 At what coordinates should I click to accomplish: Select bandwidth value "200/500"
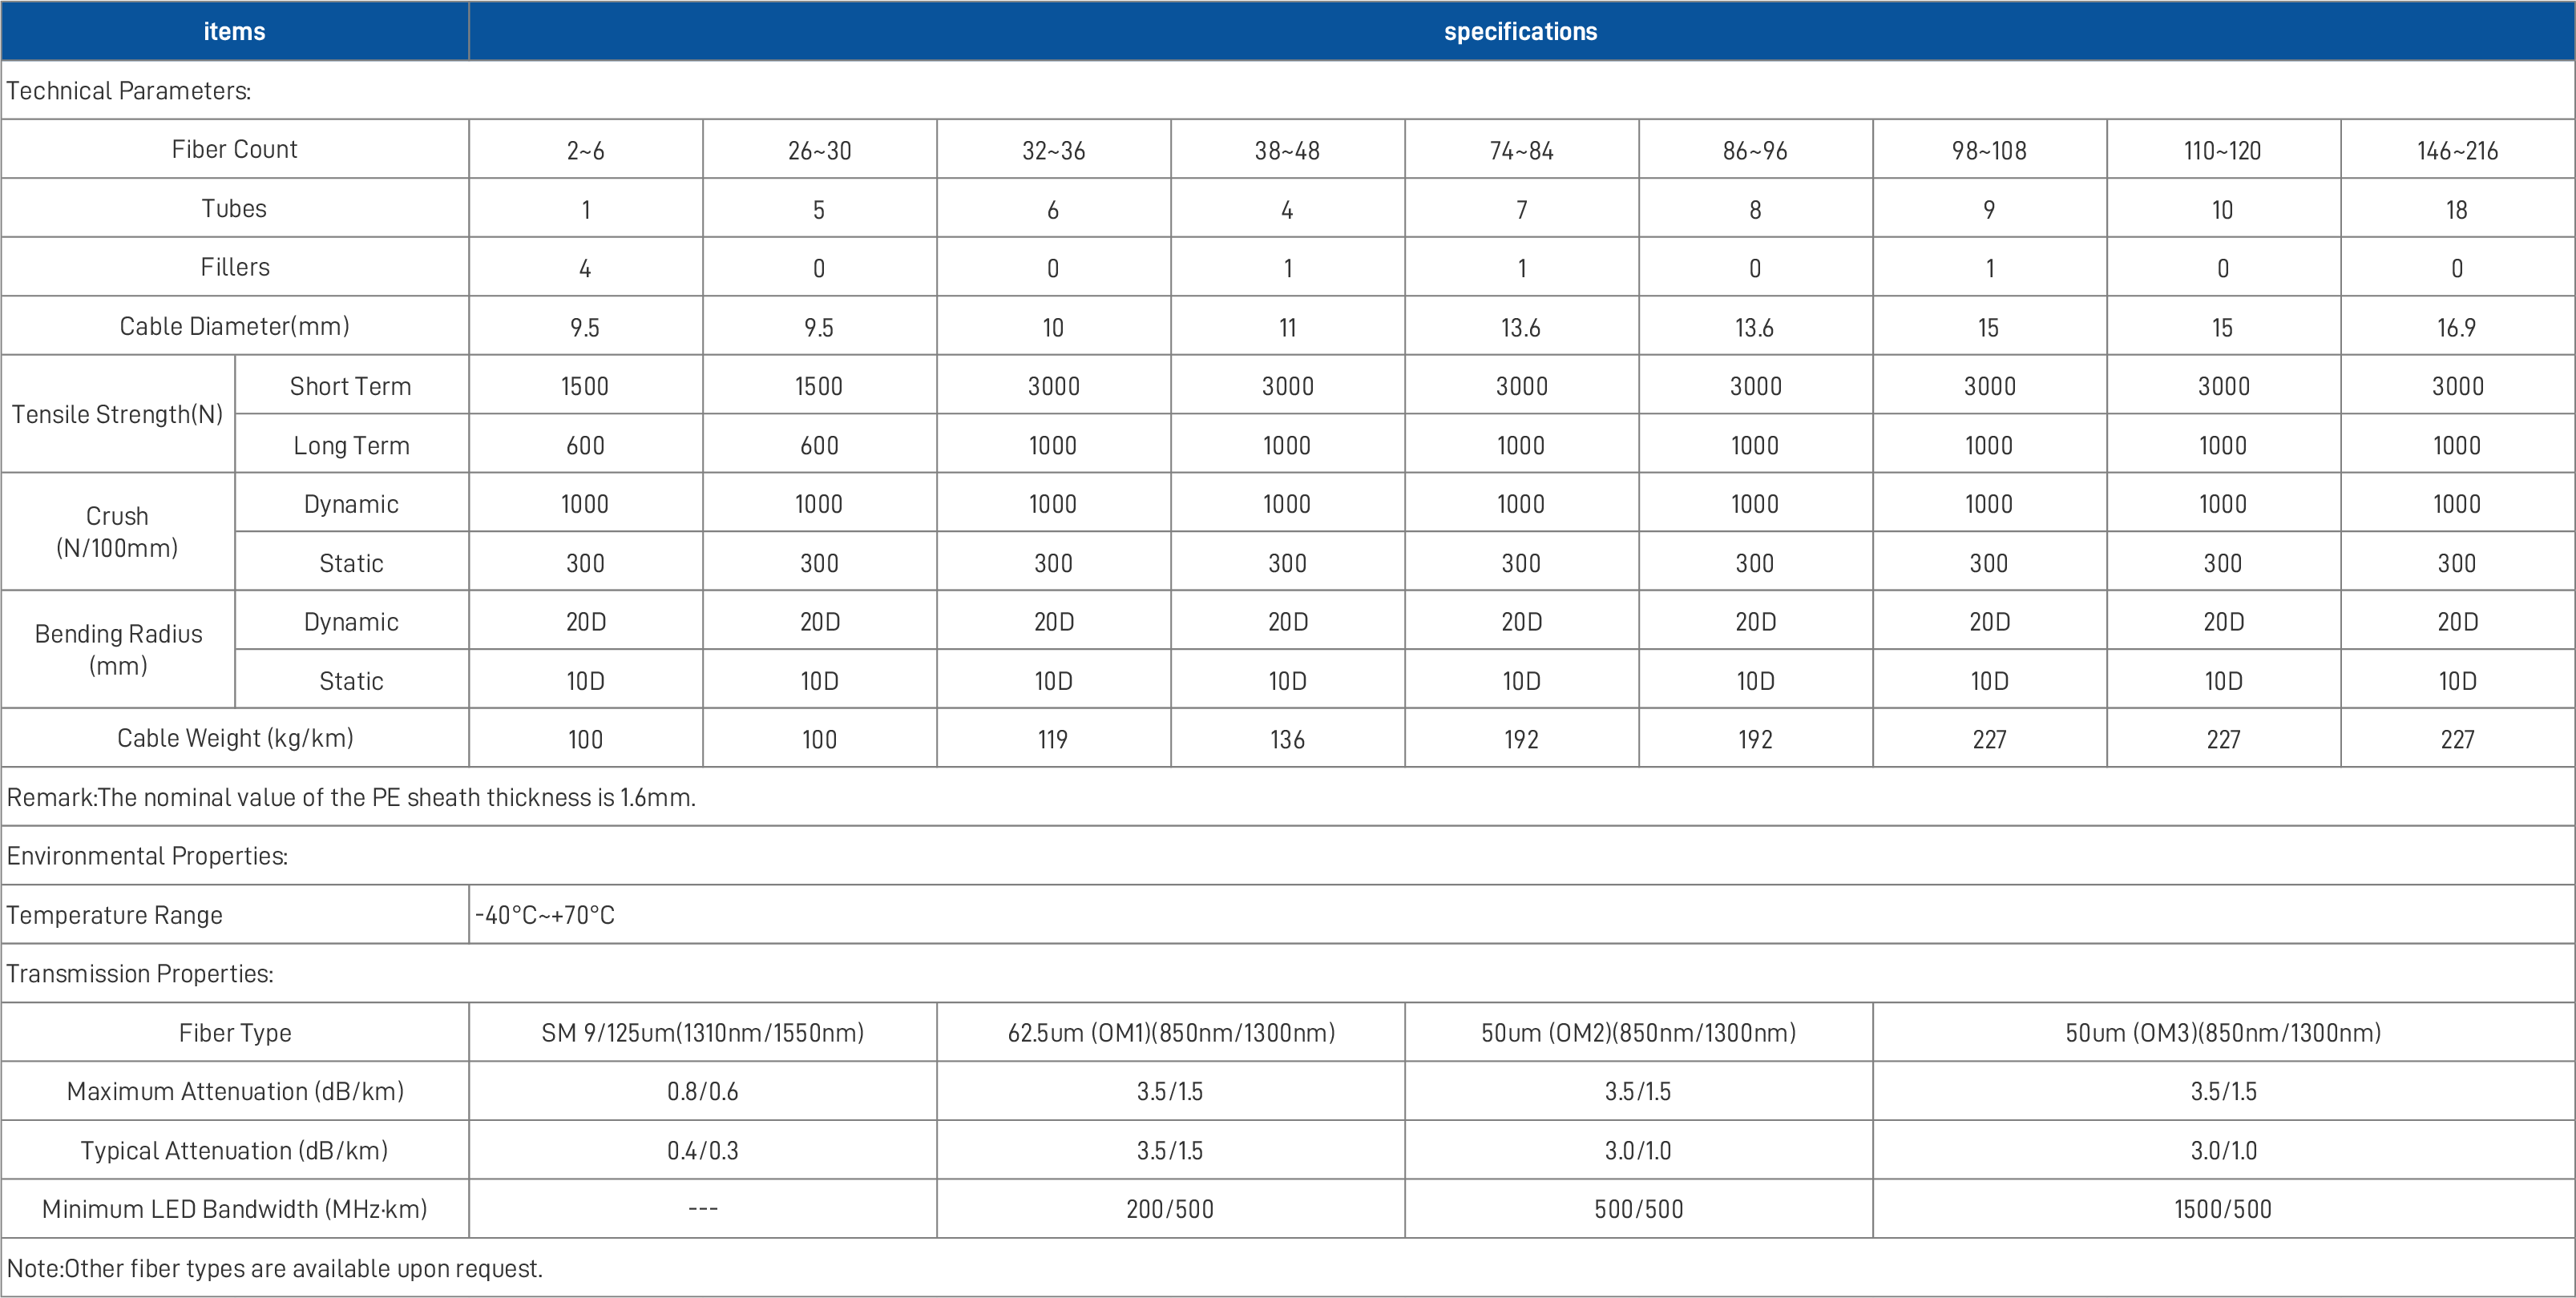1170,1209
